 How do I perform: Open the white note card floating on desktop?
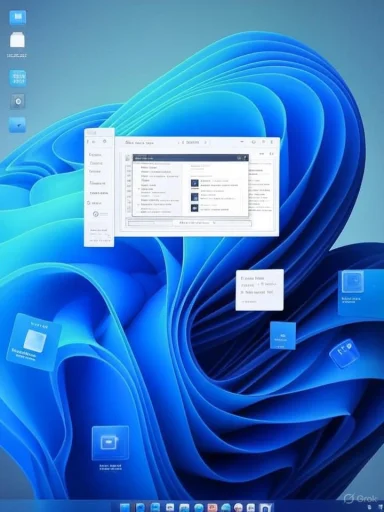pyautogui.click(x=260, y=290)
